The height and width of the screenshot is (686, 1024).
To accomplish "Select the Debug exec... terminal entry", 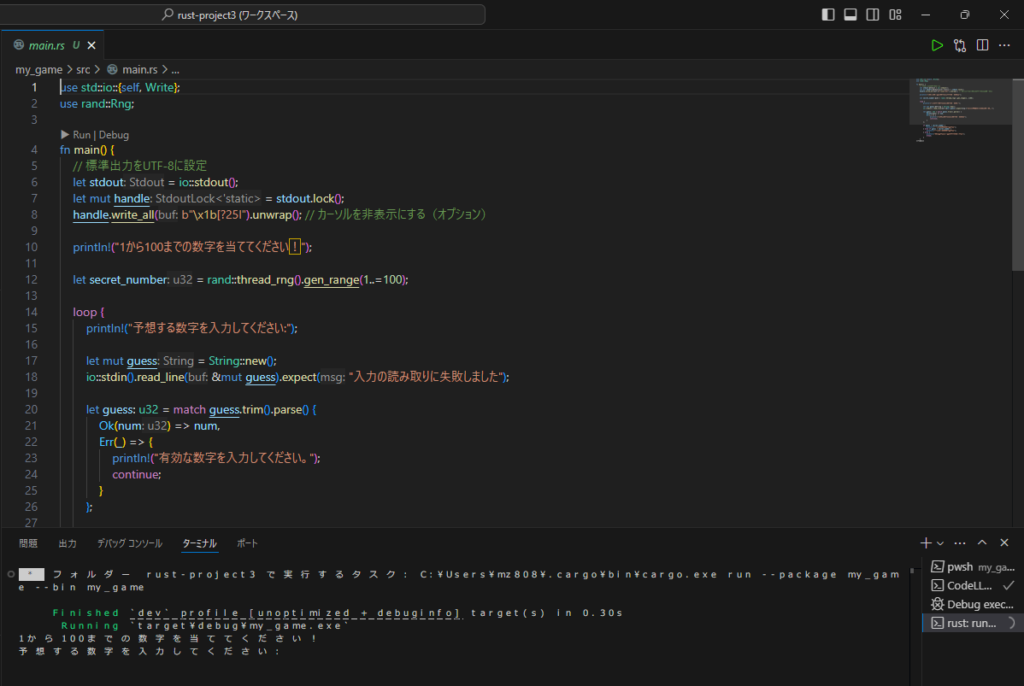I will point(972,604).
